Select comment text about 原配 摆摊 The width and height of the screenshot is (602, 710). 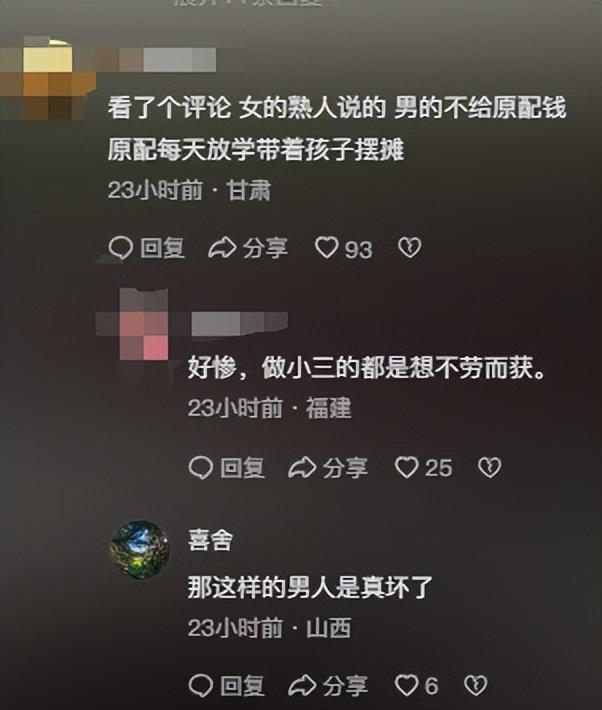pyautogui.click(x=337, y=128)
